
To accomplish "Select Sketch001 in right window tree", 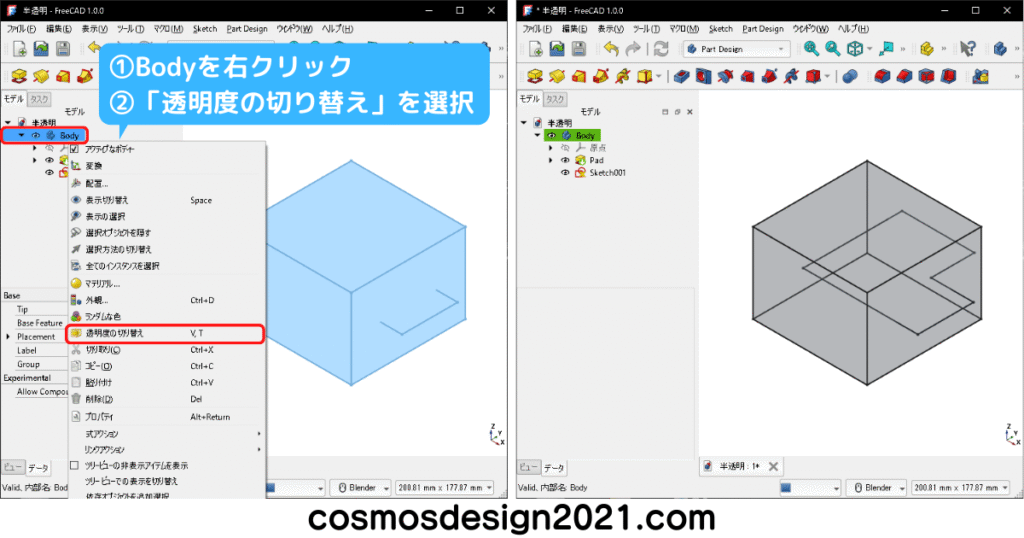I will [x=607, y=173].
